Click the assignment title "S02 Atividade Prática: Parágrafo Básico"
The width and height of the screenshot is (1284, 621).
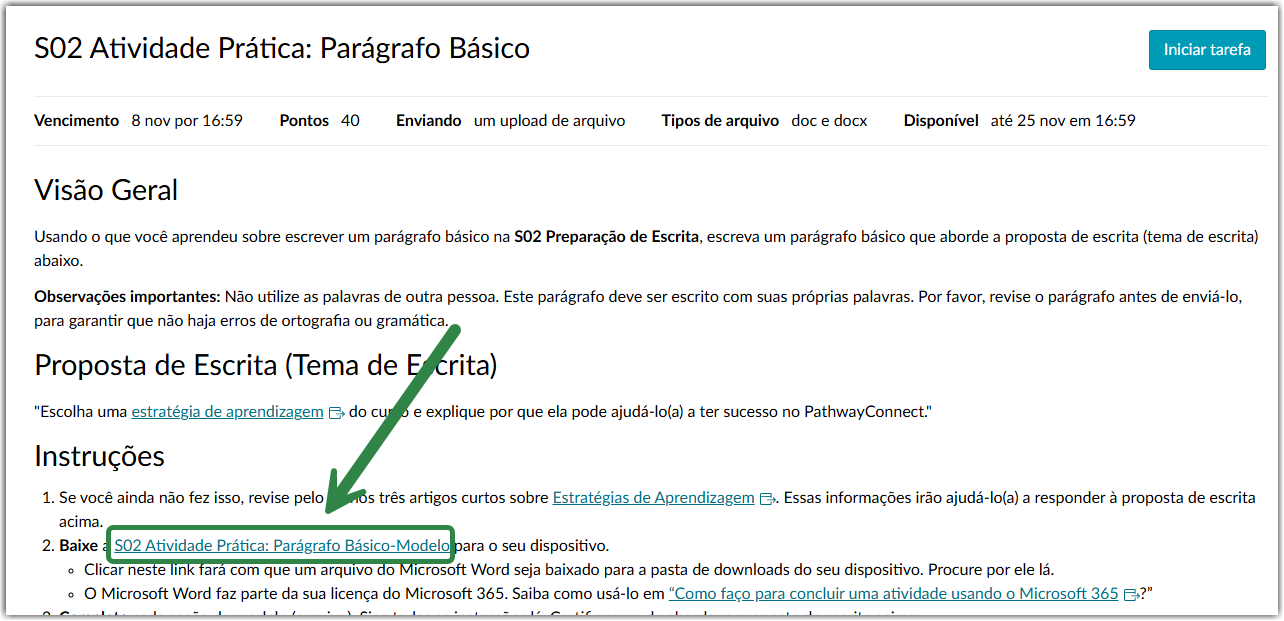pos(281,48)
